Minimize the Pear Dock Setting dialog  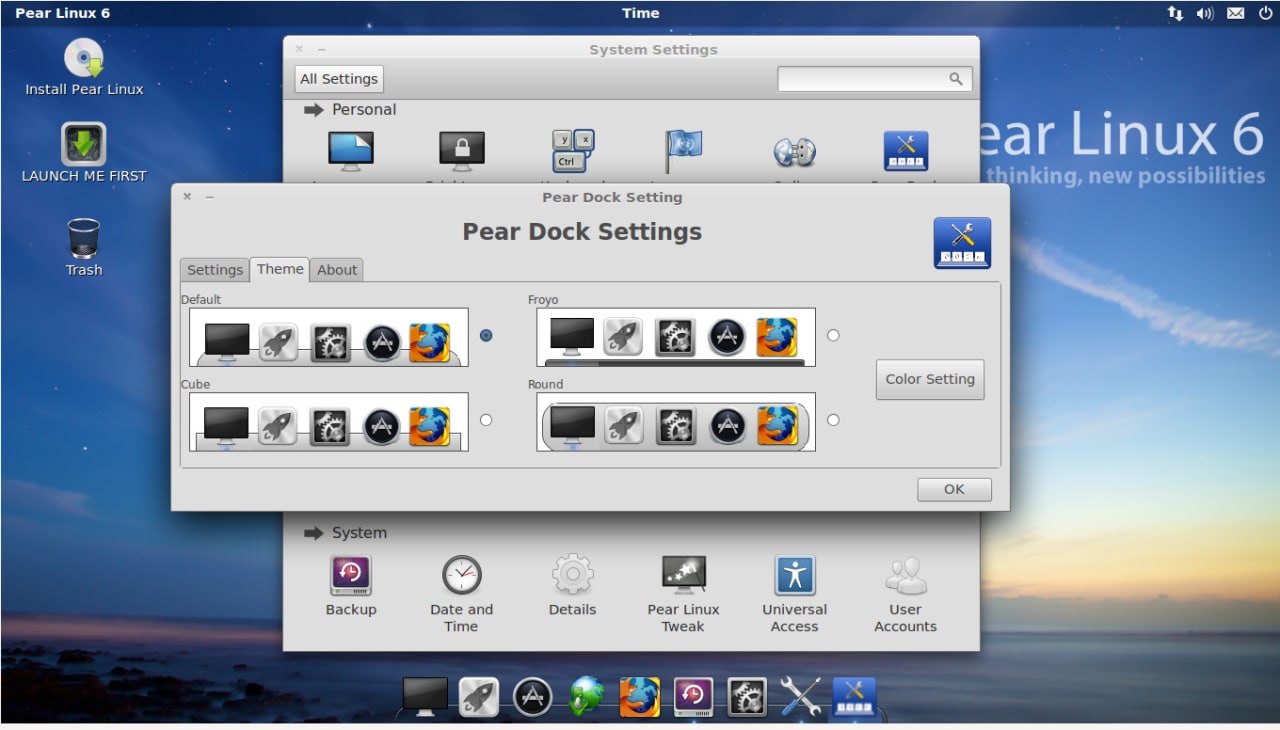click(x=210, y=197)
